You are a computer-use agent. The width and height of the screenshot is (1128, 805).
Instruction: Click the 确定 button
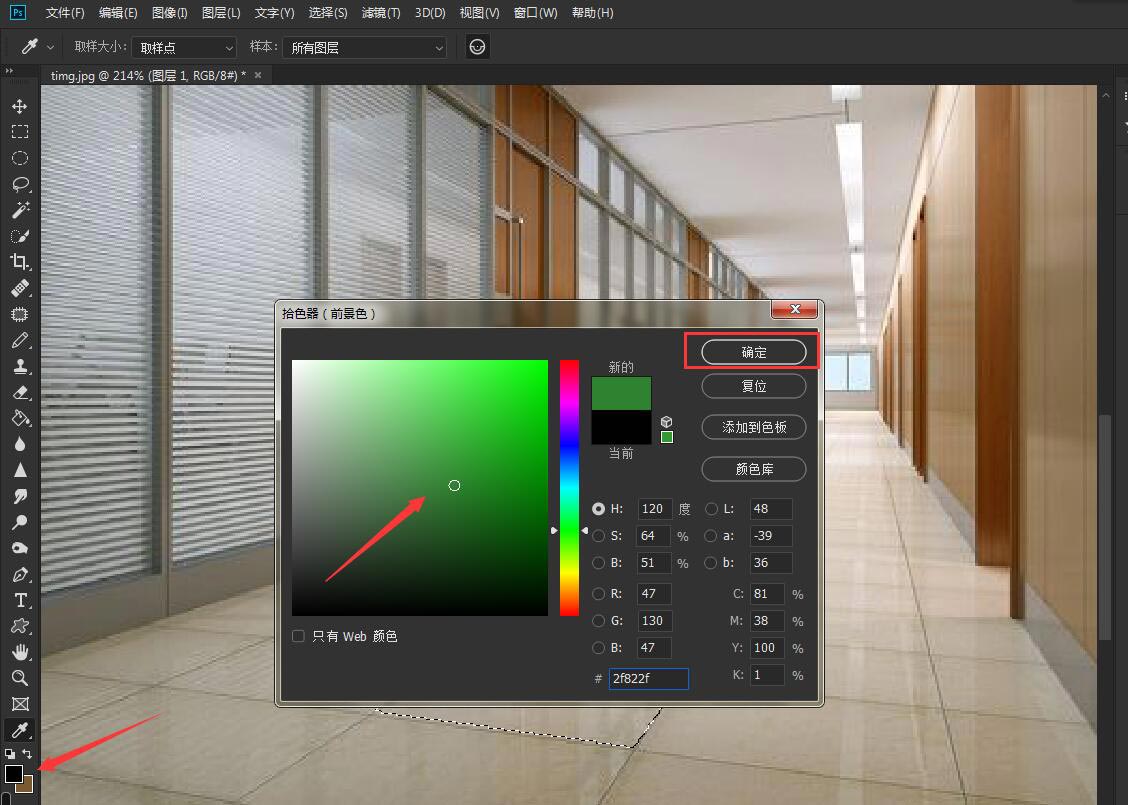coord(754,352)
